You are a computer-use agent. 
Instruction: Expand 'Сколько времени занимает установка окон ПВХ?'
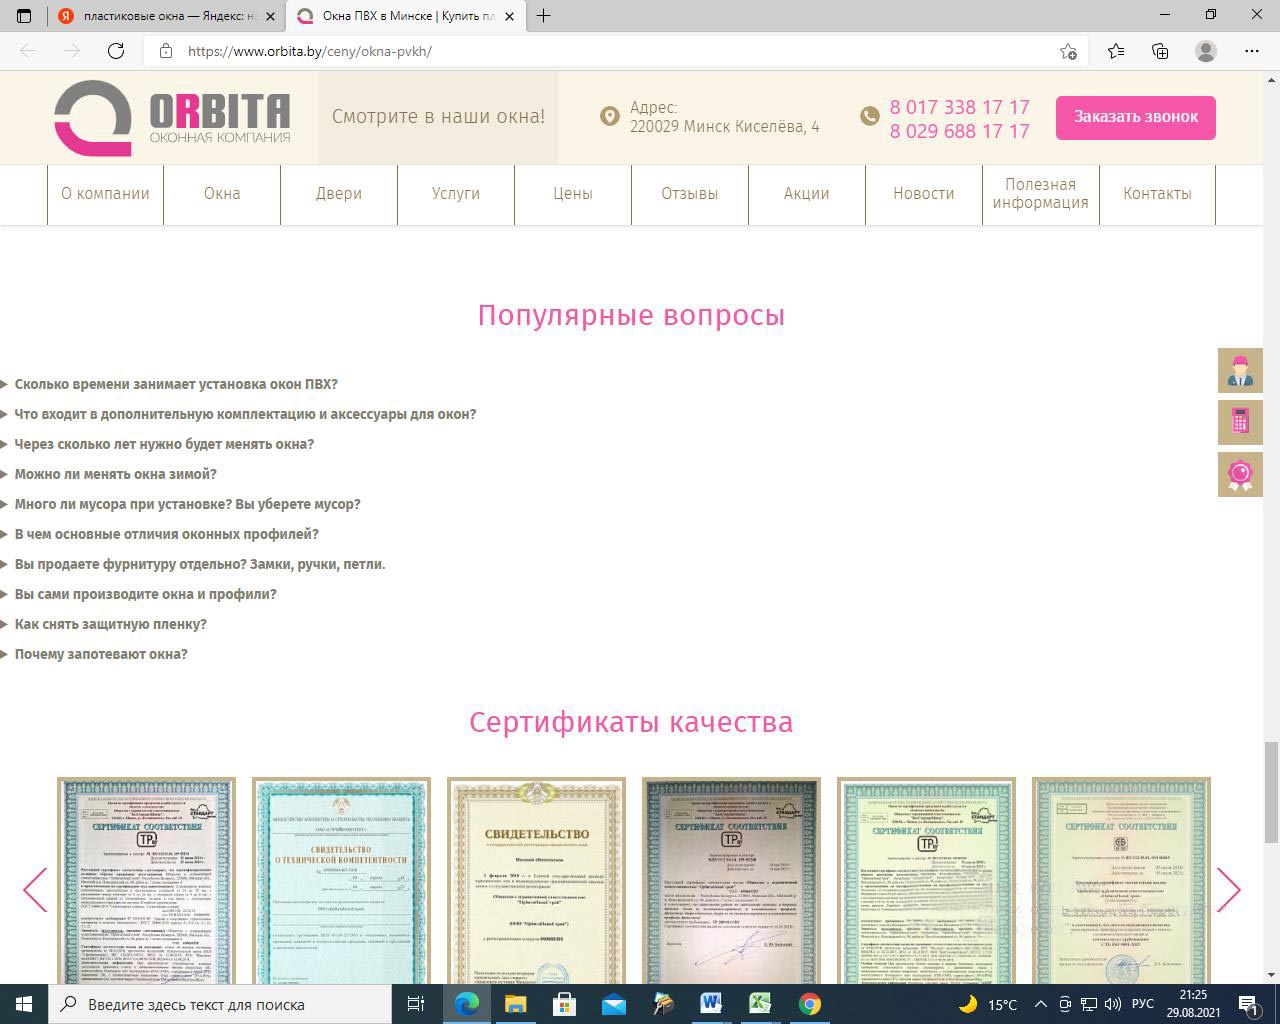176,384
